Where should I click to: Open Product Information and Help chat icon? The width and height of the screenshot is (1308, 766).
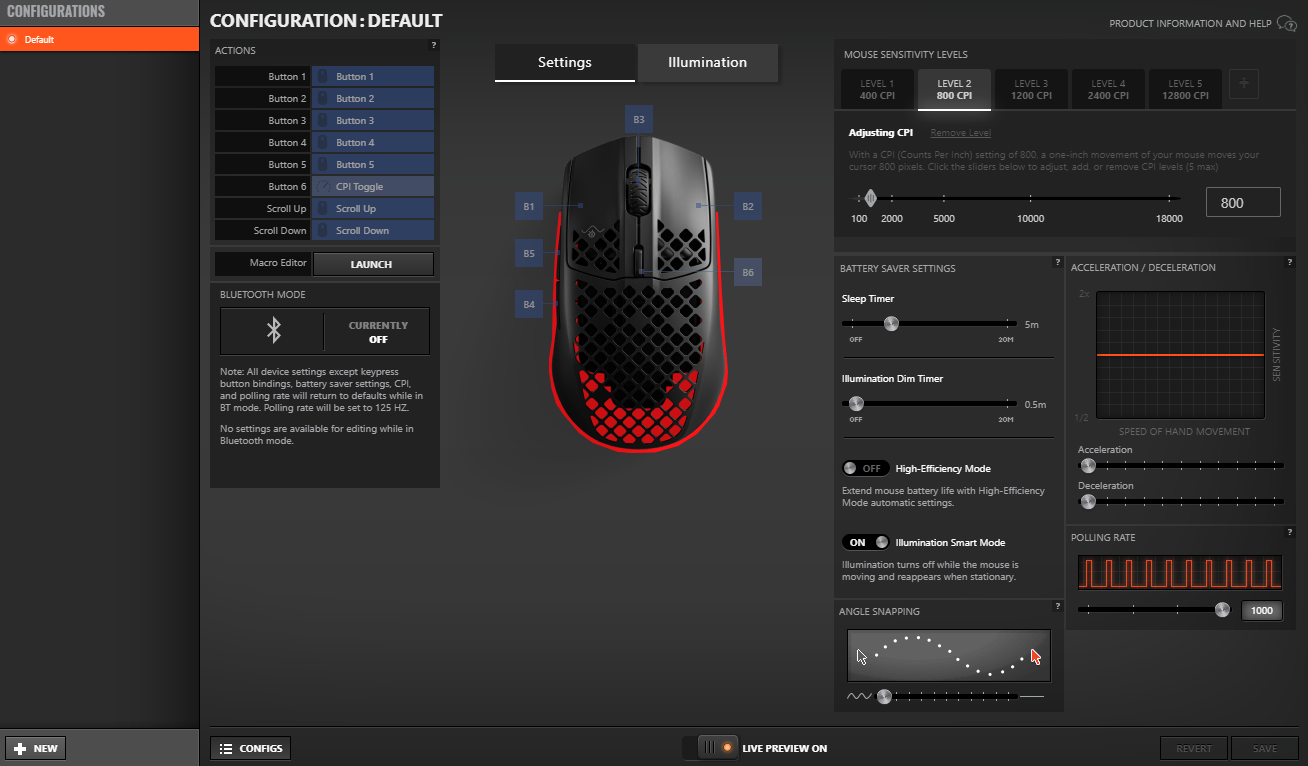click(x=1287, y=24)
